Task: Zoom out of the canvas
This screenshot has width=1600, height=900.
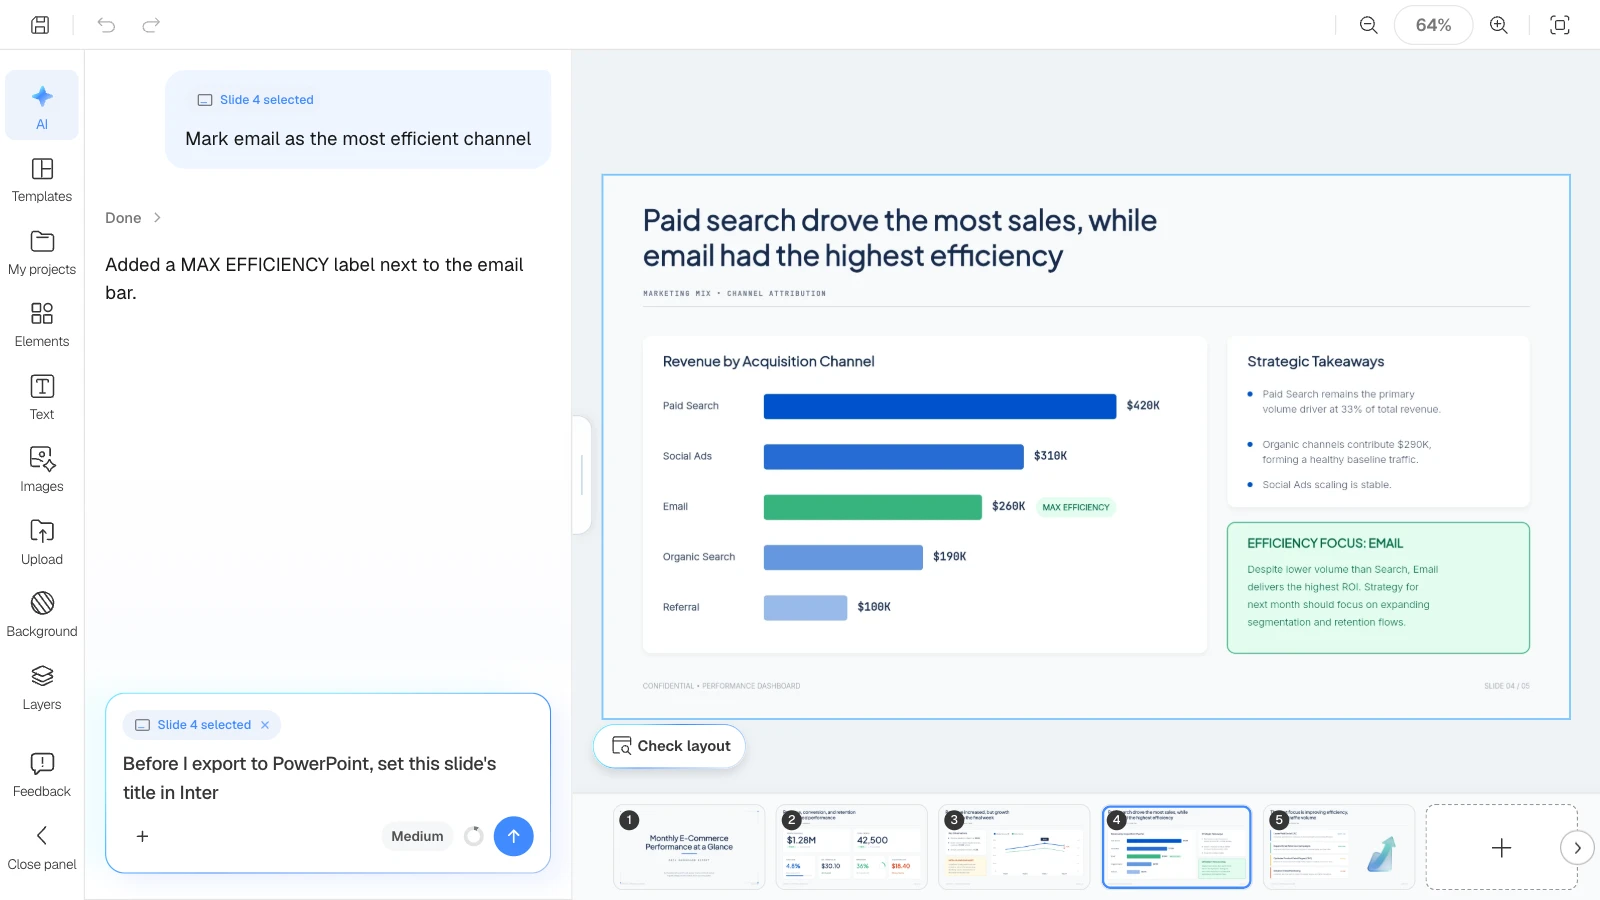Action: click(x=1369, y=25)
